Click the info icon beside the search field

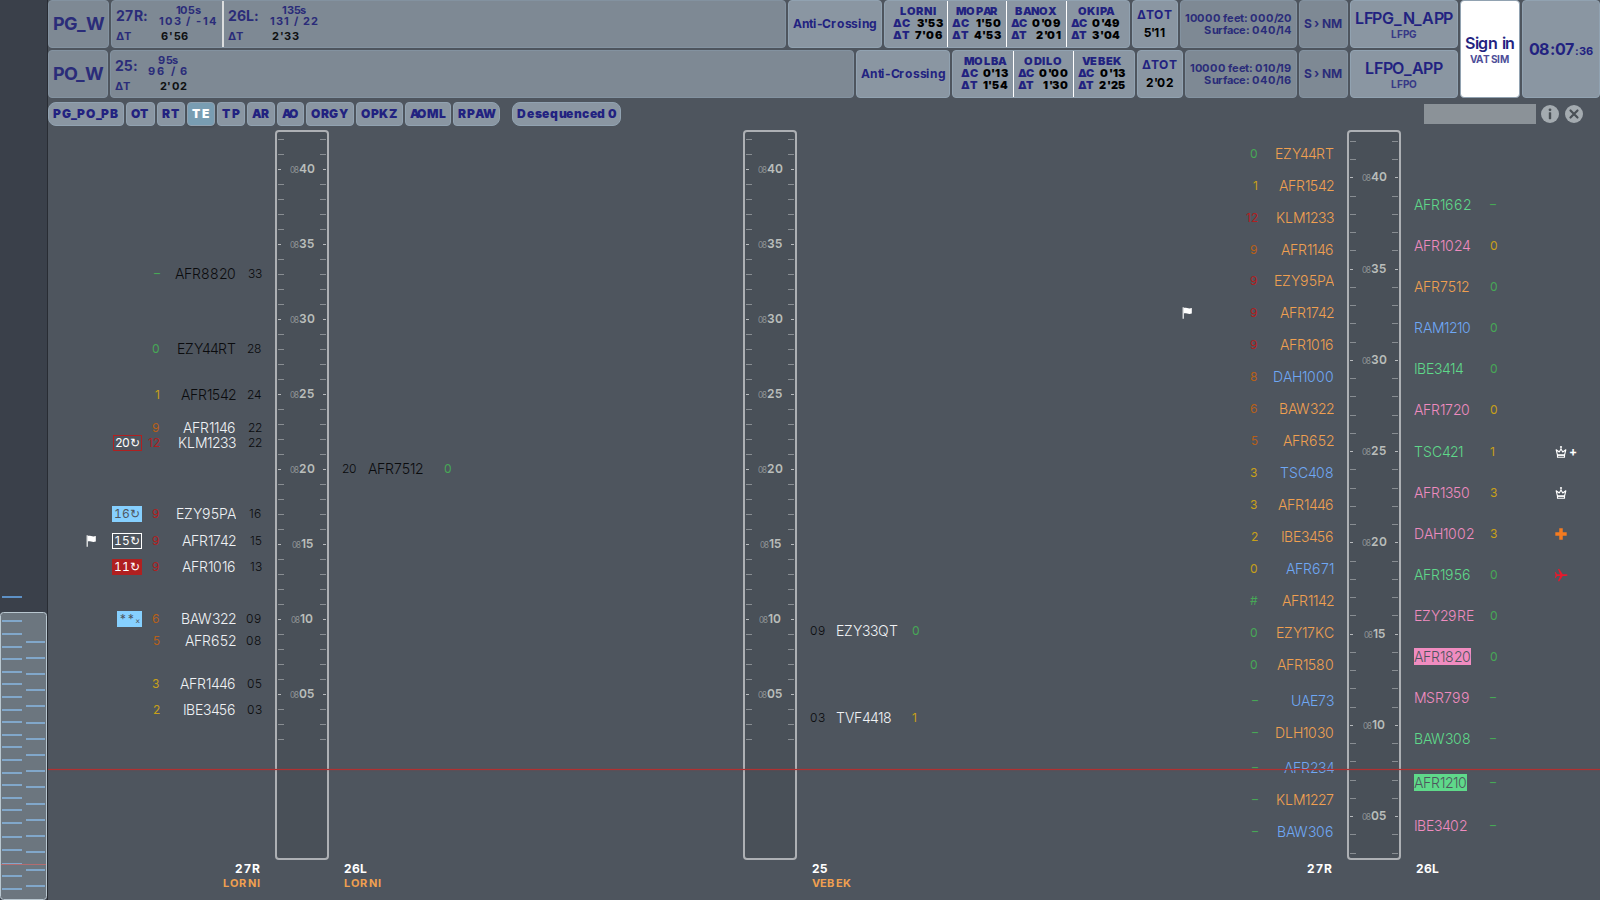point(1550,114)
